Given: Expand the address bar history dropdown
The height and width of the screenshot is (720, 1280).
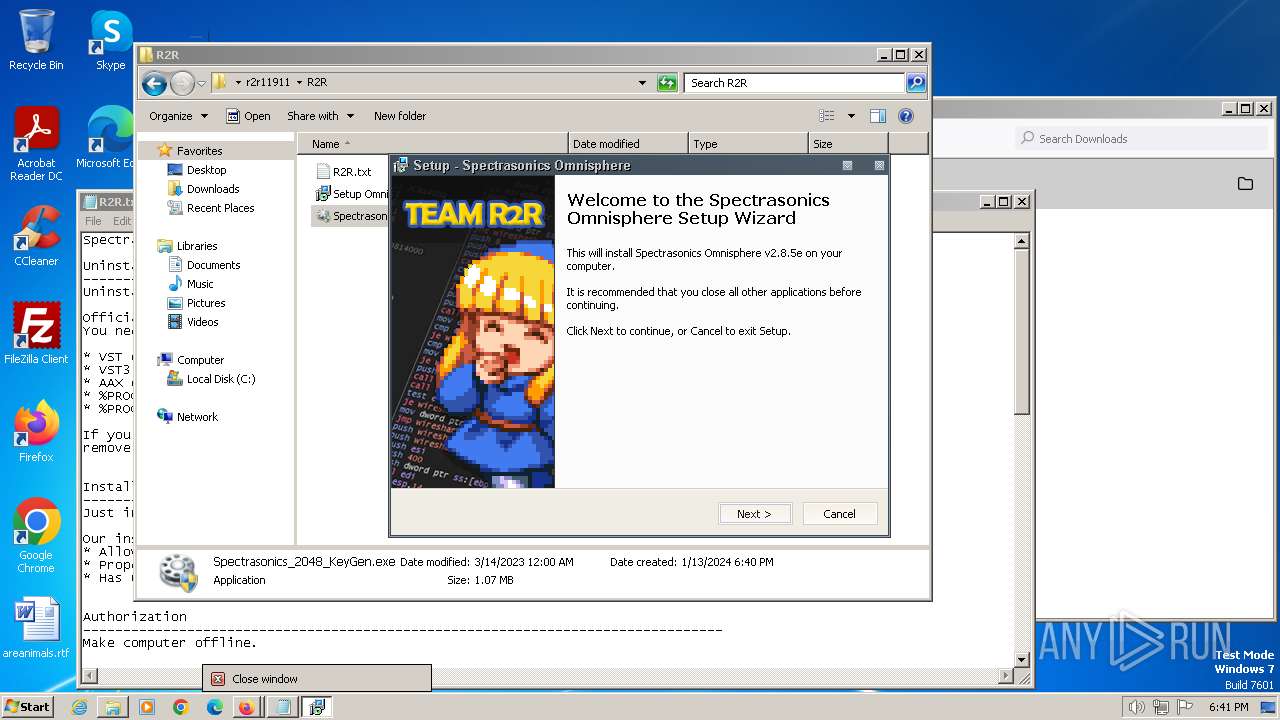Looking at the screenshot, I should coord(642,83).
